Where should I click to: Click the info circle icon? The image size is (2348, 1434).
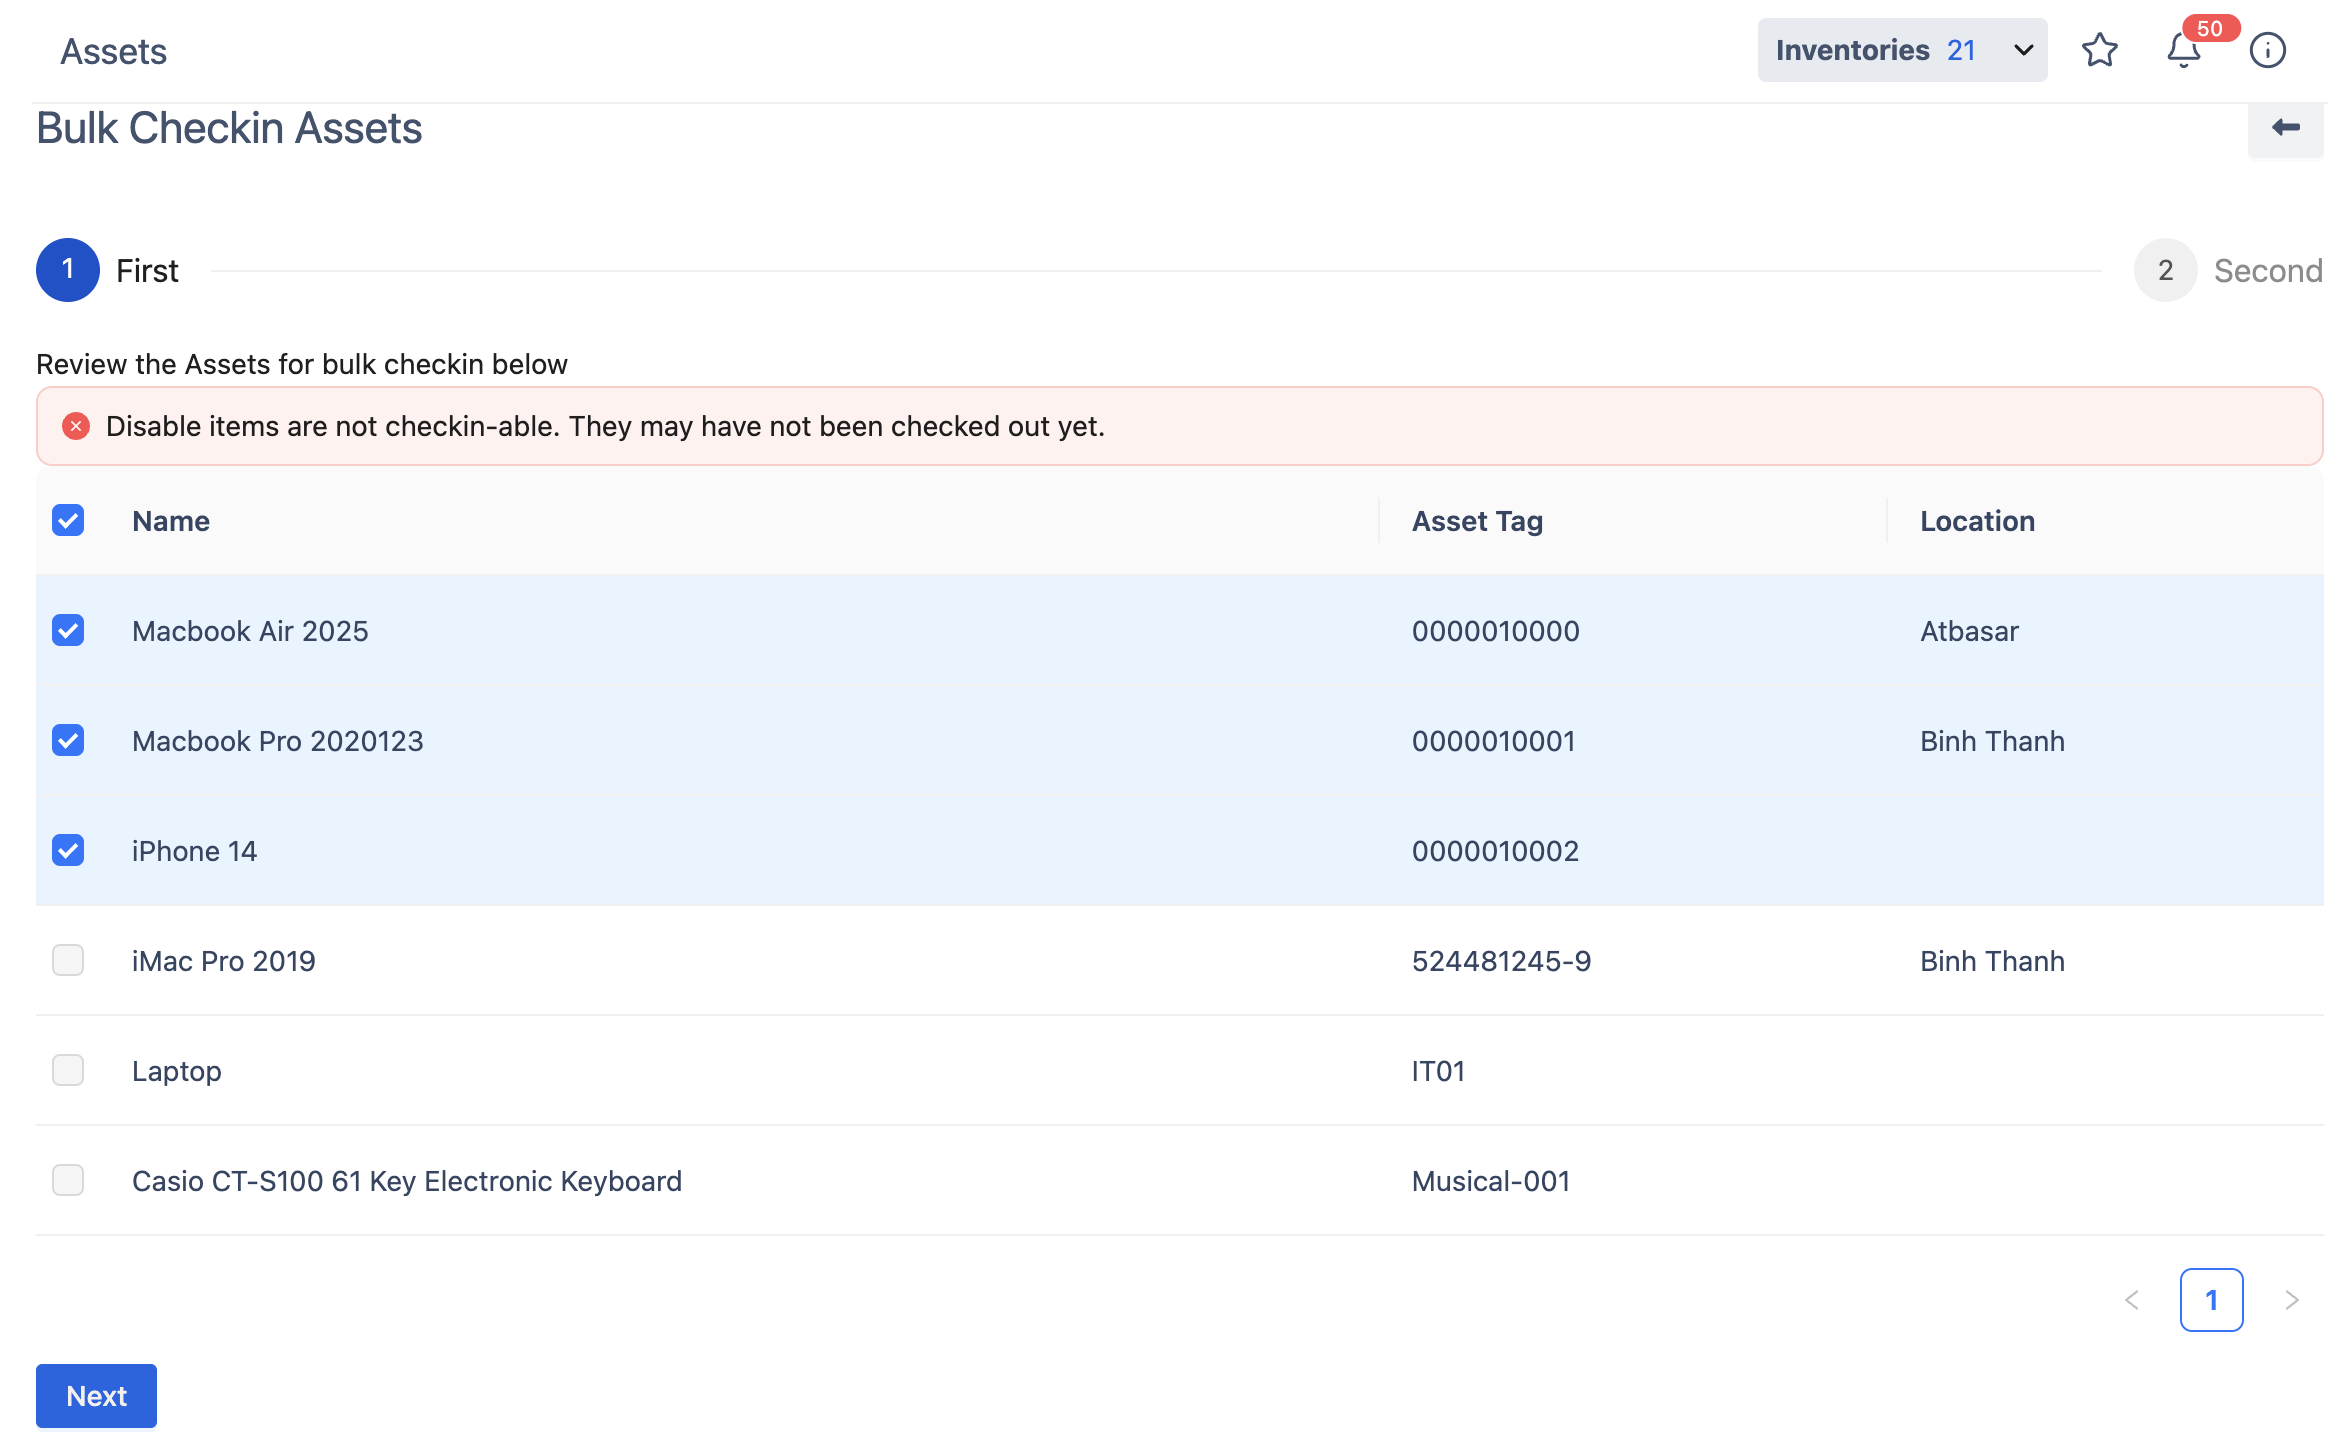[2267, 50]
